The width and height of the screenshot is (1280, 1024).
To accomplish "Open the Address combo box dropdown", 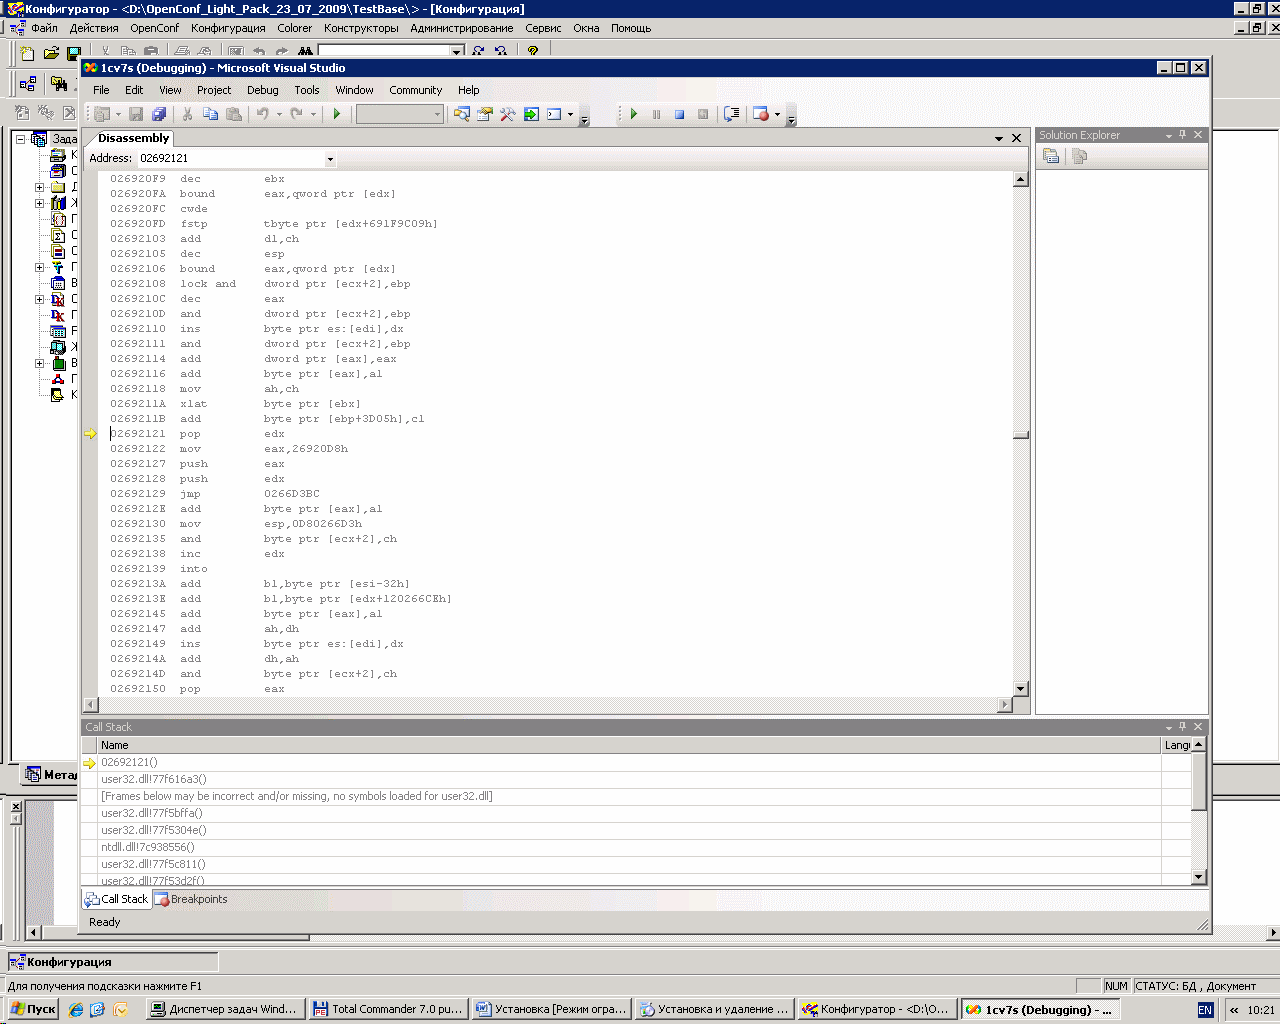I will tap(330, 159).
